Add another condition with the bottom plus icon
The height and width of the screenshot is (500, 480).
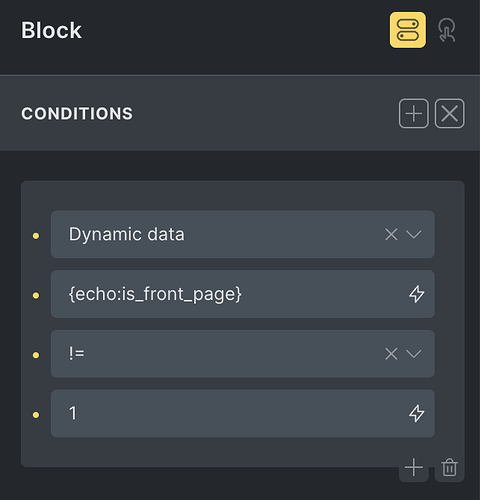point(414,467)
